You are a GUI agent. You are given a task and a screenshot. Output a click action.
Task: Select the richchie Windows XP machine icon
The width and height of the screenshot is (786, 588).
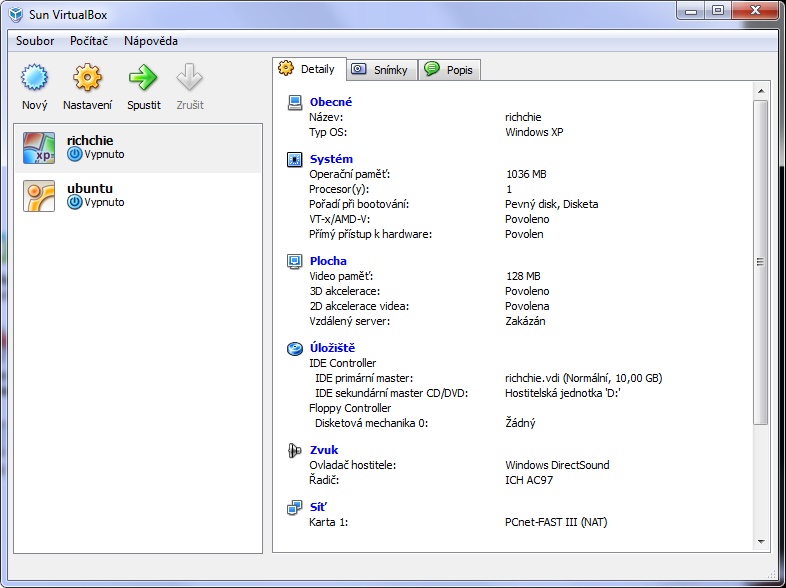pos(40,147)
